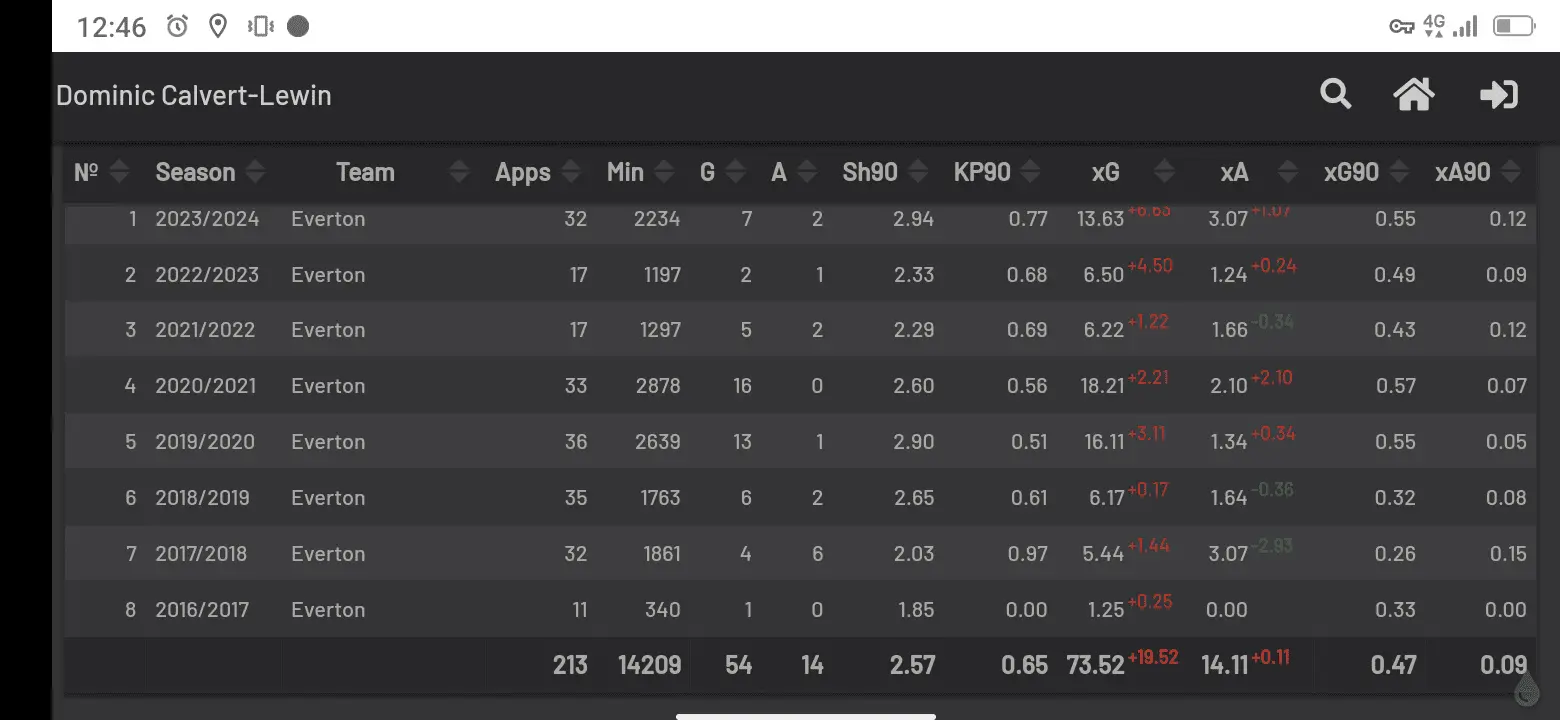The image size is (1560, 720).
Task: Tap the login arrow icon
Action: coord(1498,95)
